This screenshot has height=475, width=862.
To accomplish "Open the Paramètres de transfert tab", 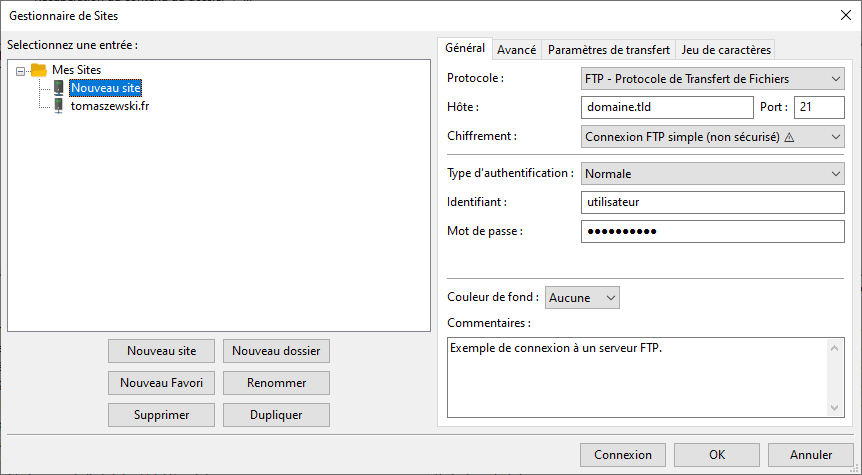I will coord(609,50).
